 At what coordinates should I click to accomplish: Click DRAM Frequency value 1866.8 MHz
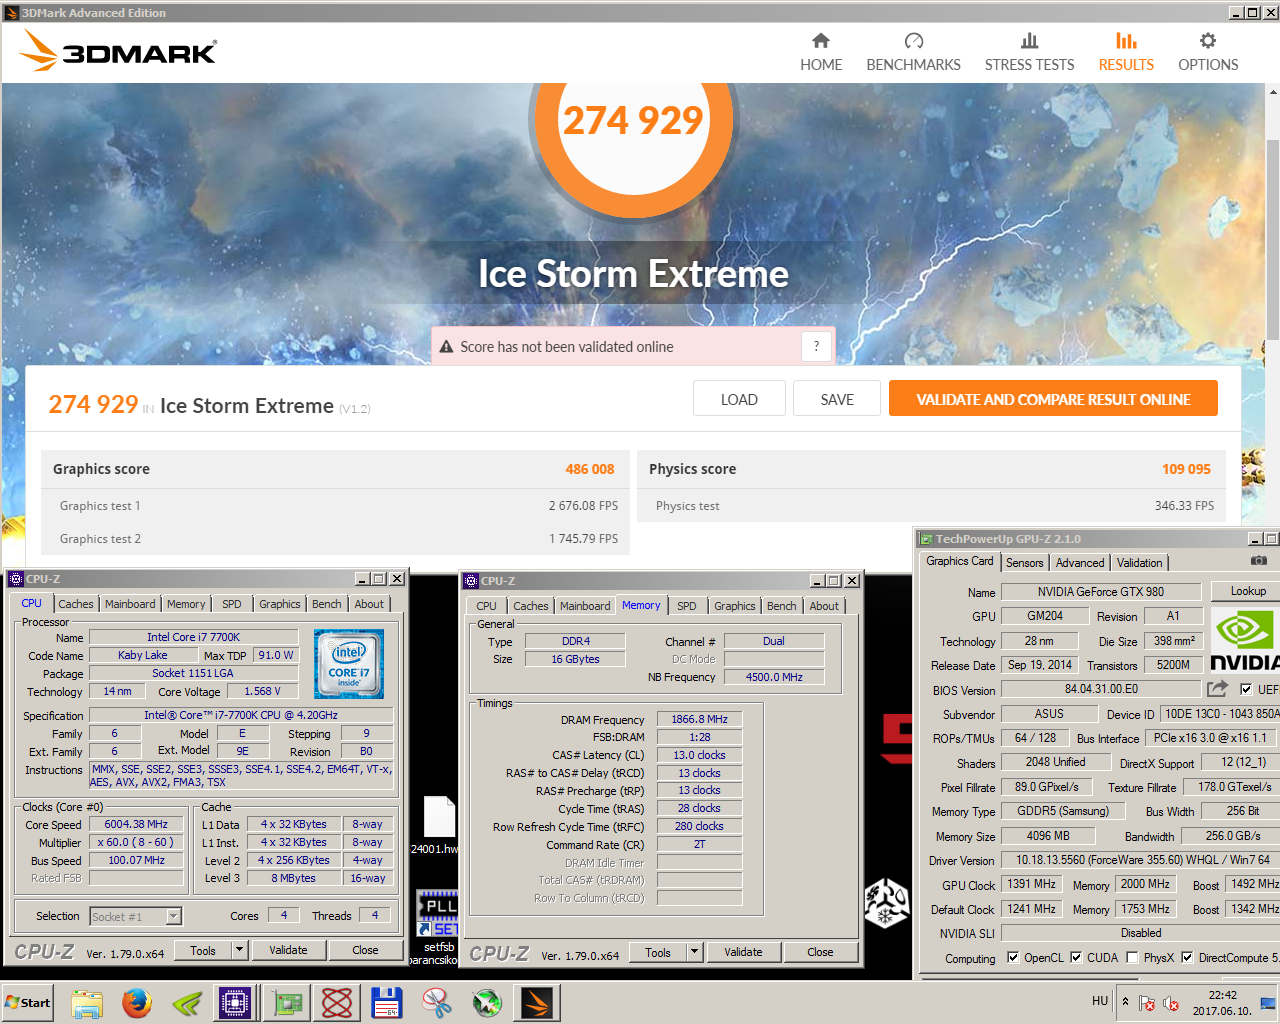pyautogui.click(x=699, y=719)
